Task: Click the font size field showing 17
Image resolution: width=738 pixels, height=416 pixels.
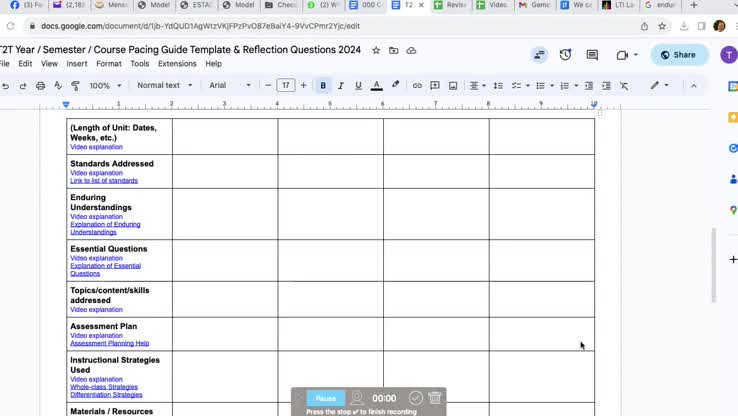Action: click(286, 85)
